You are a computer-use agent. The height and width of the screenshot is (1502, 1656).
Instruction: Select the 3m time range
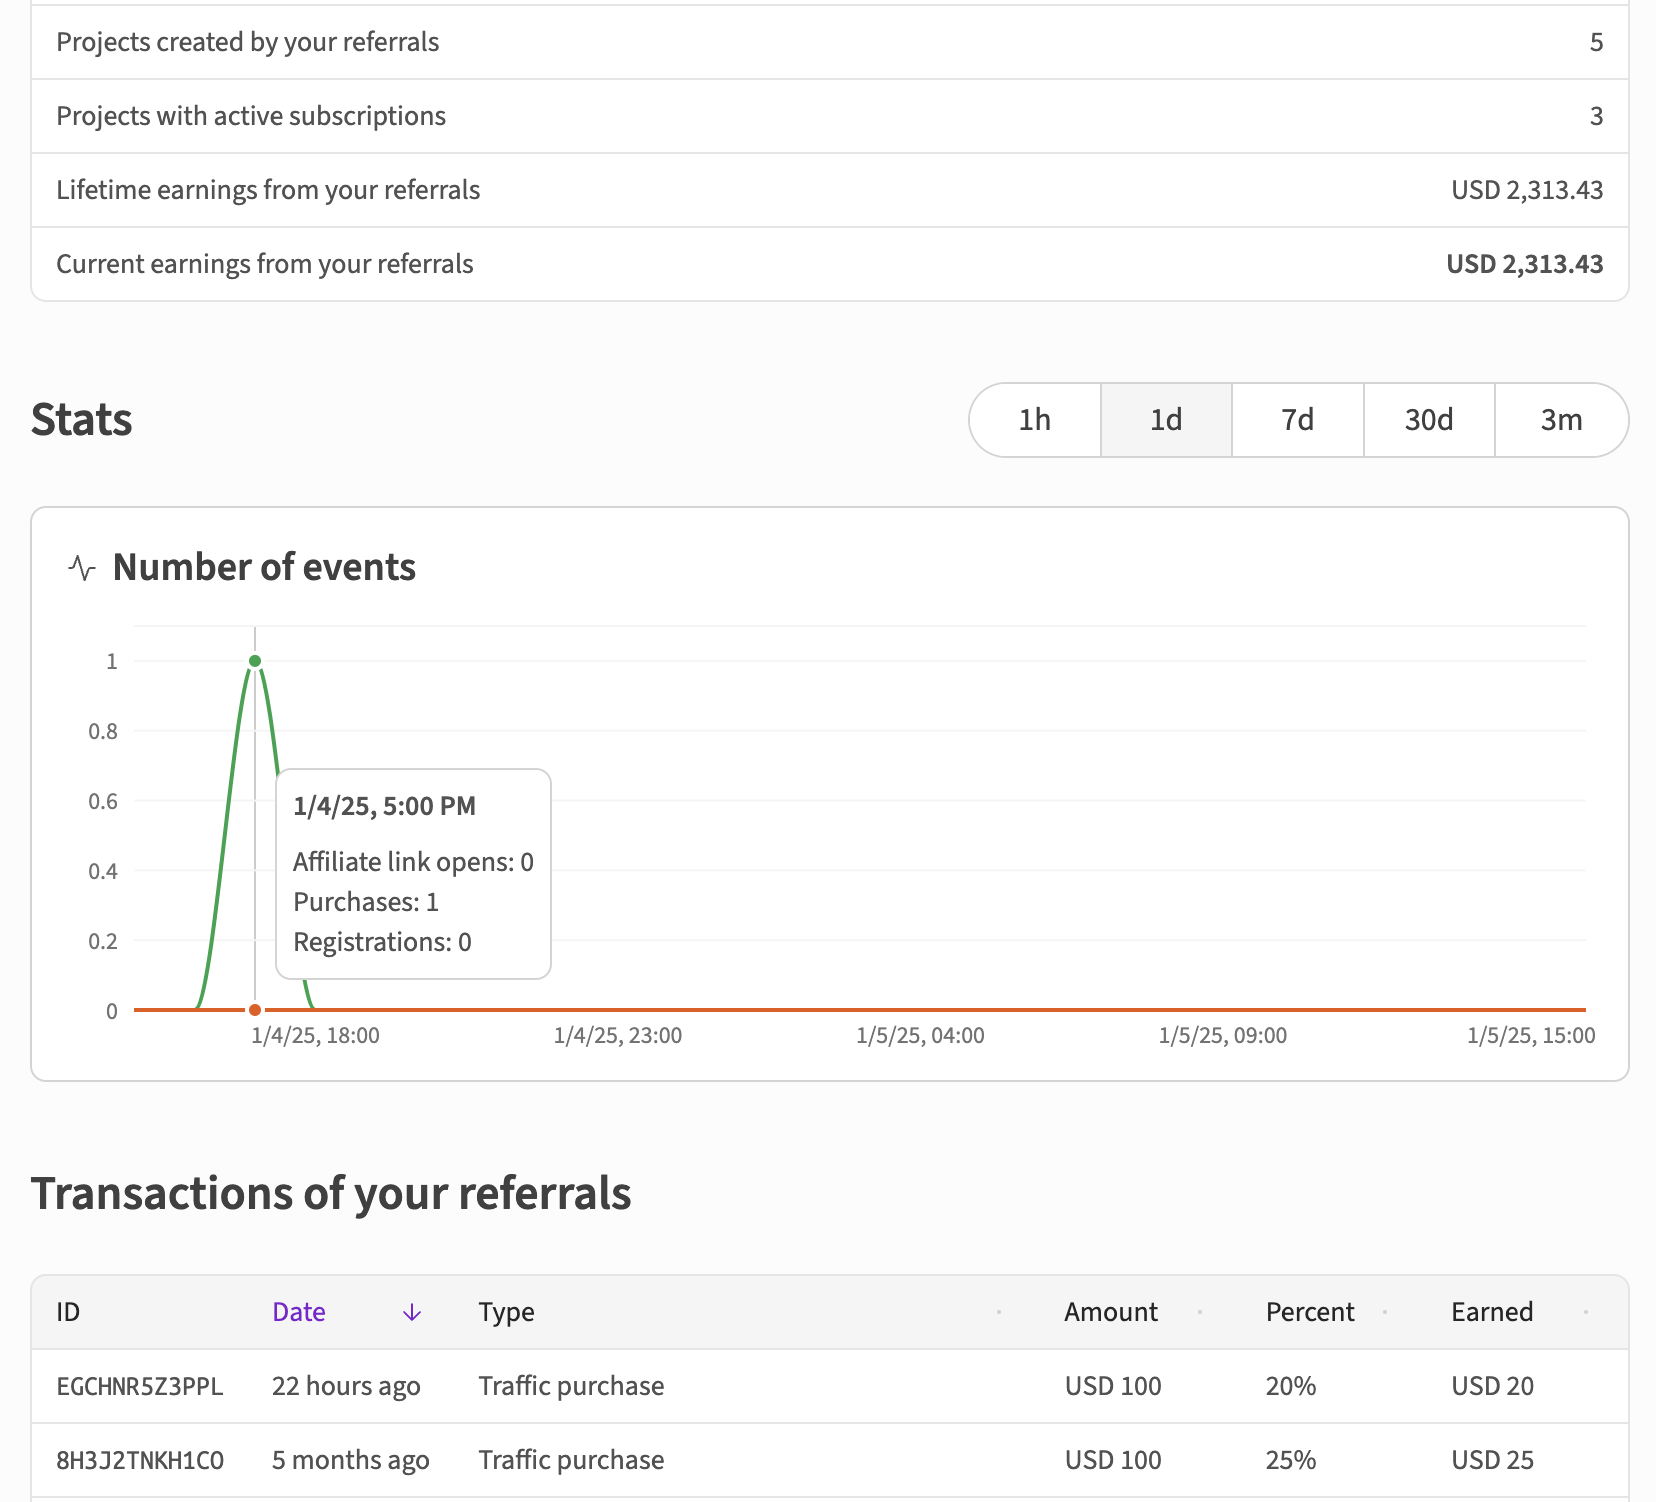click(1560, 420)
